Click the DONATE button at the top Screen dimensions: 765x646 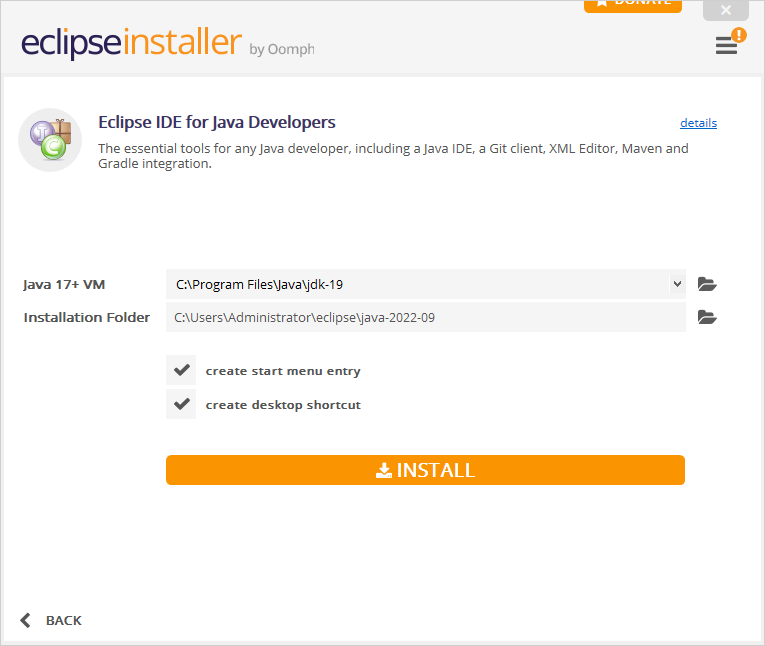pos(632,4)
